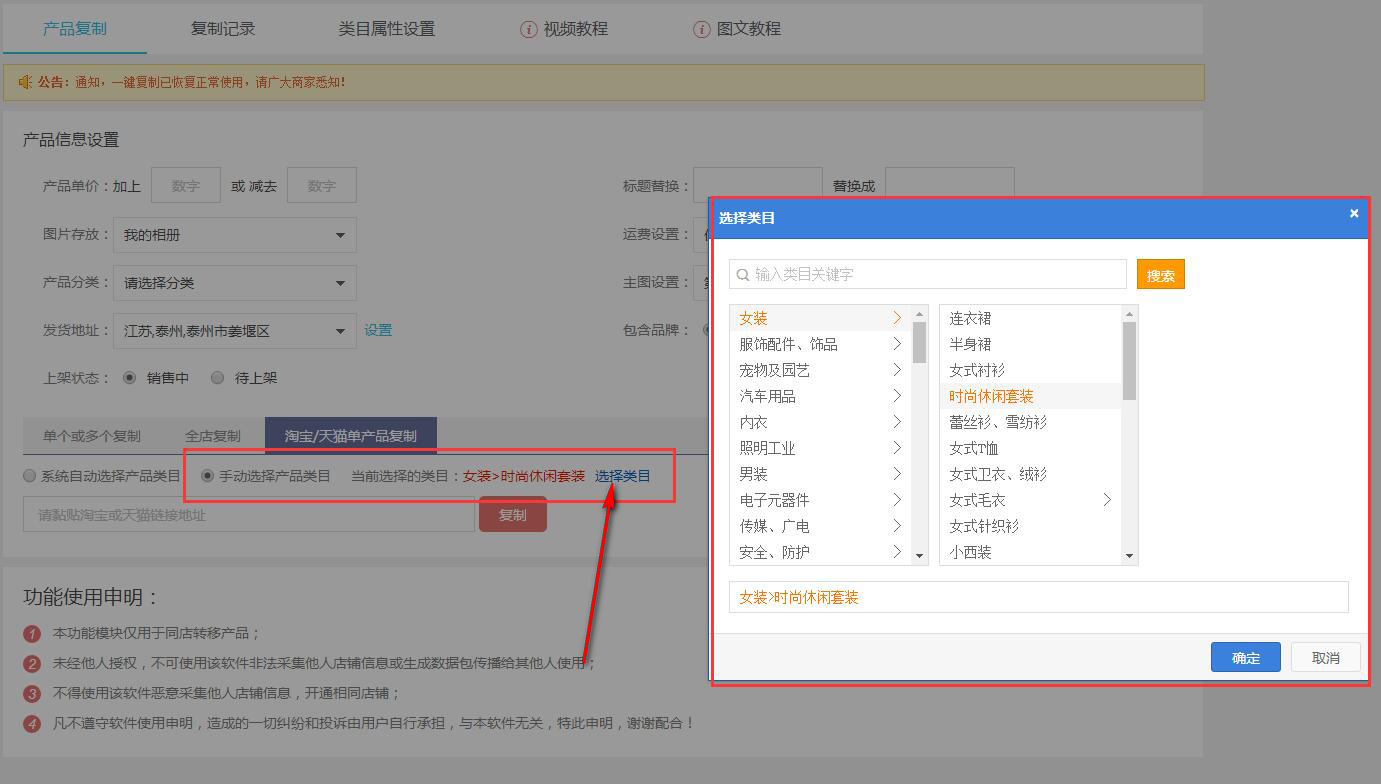Choose 连衣裙 subcategory
Screen dimensions: 1381x784
pos(1031,318)
